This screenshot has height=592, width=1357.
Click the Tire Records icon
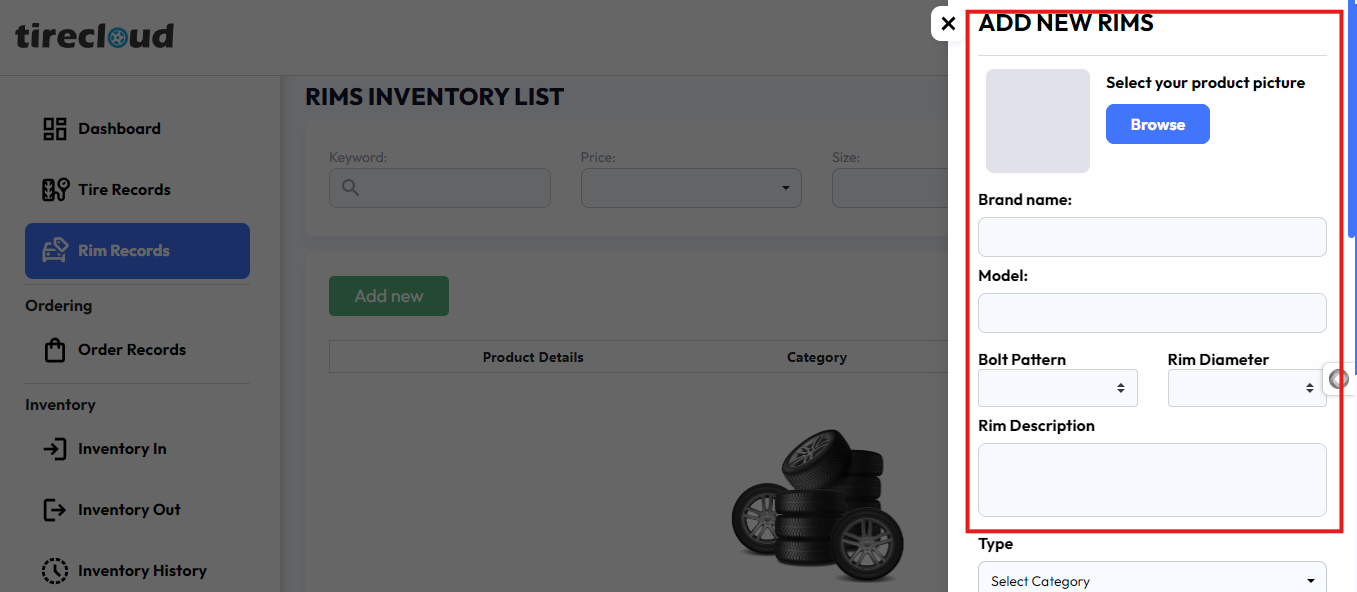point(54,190)
